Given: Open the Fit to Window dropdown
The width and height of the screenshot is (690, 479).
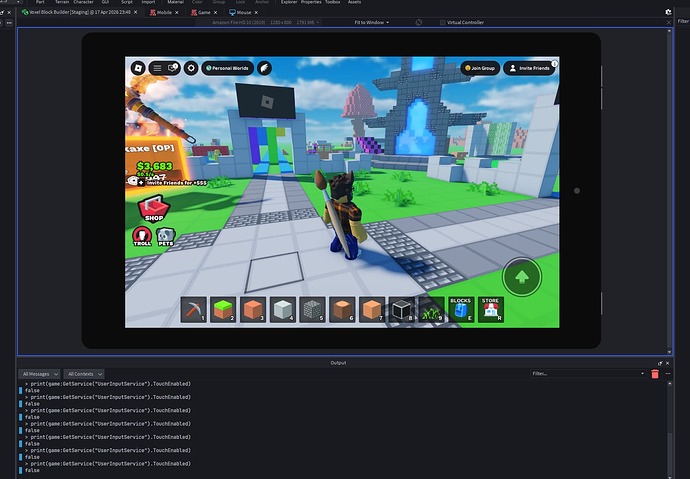Looking at the screenshot, I should pos(372,22).
